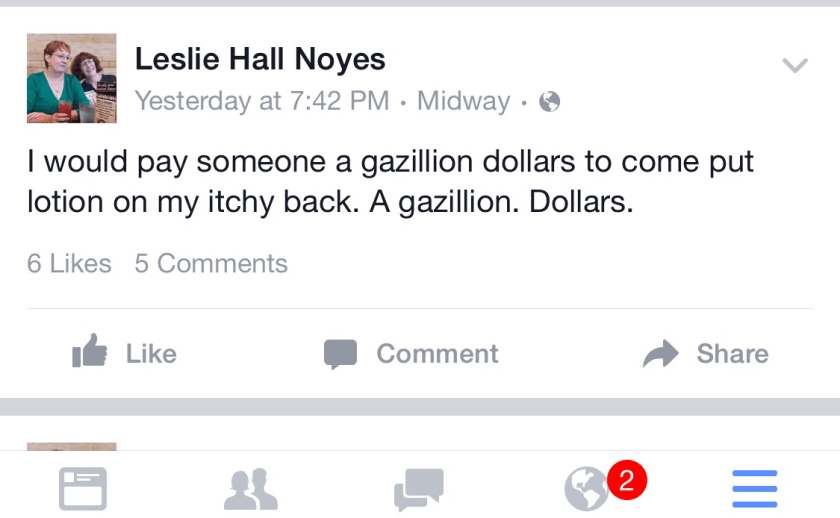Click the Yesterday at 7:42 PM timestamp

(261, 101)
